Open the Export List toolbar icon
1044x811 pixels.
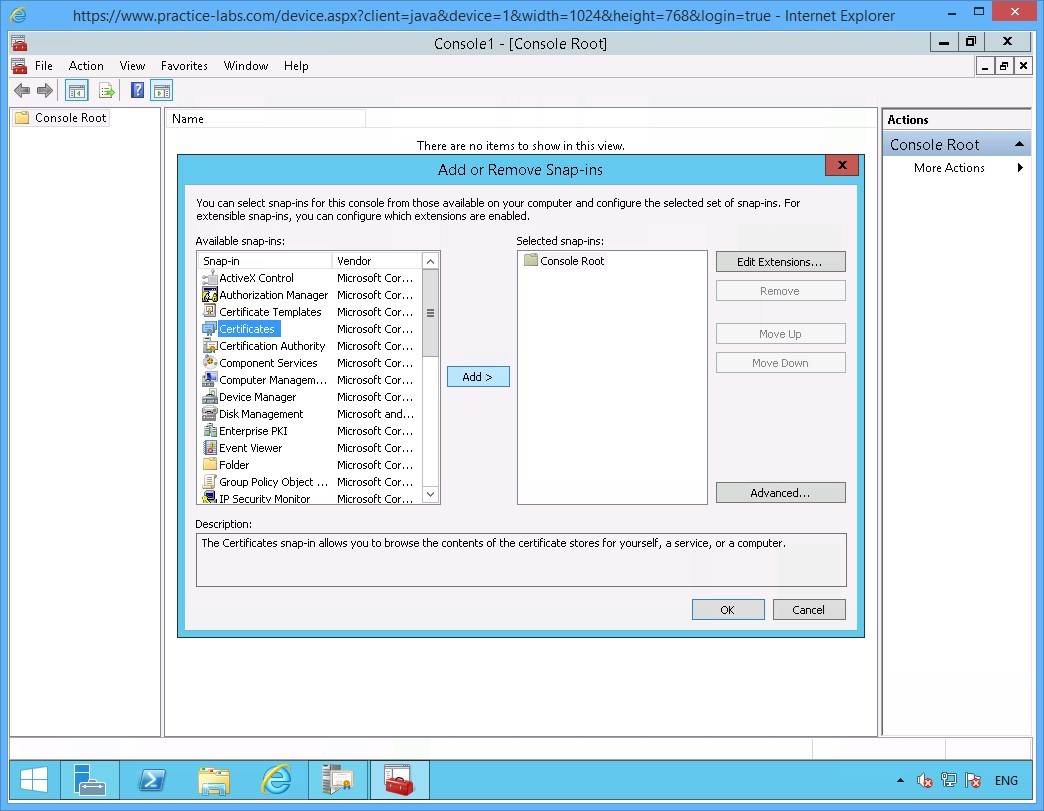pos(107,90)
